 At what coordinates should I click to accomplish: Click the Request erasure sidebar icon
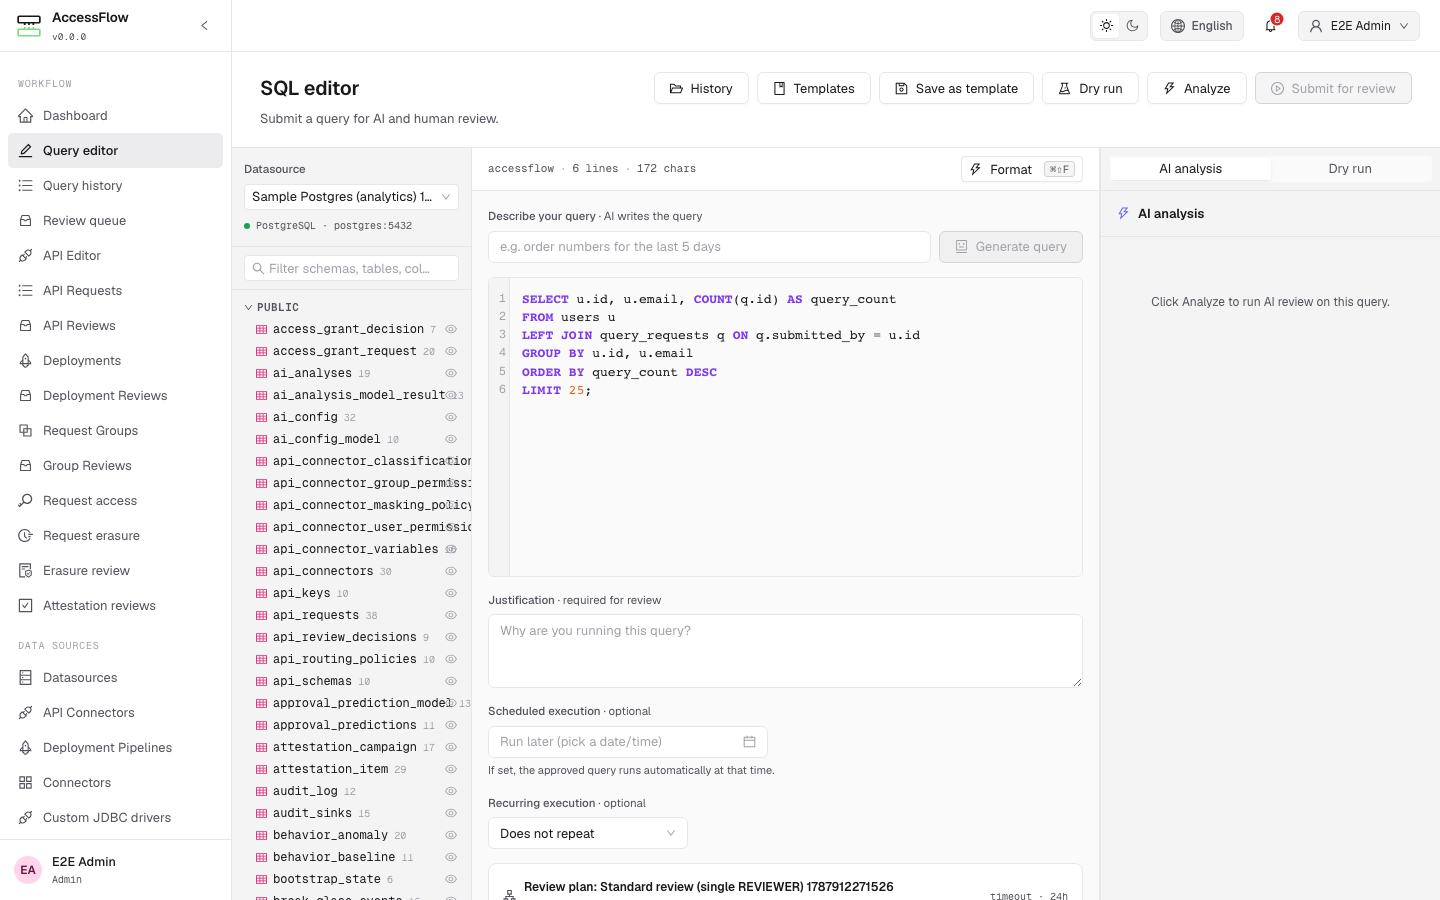tap(26, 536)
